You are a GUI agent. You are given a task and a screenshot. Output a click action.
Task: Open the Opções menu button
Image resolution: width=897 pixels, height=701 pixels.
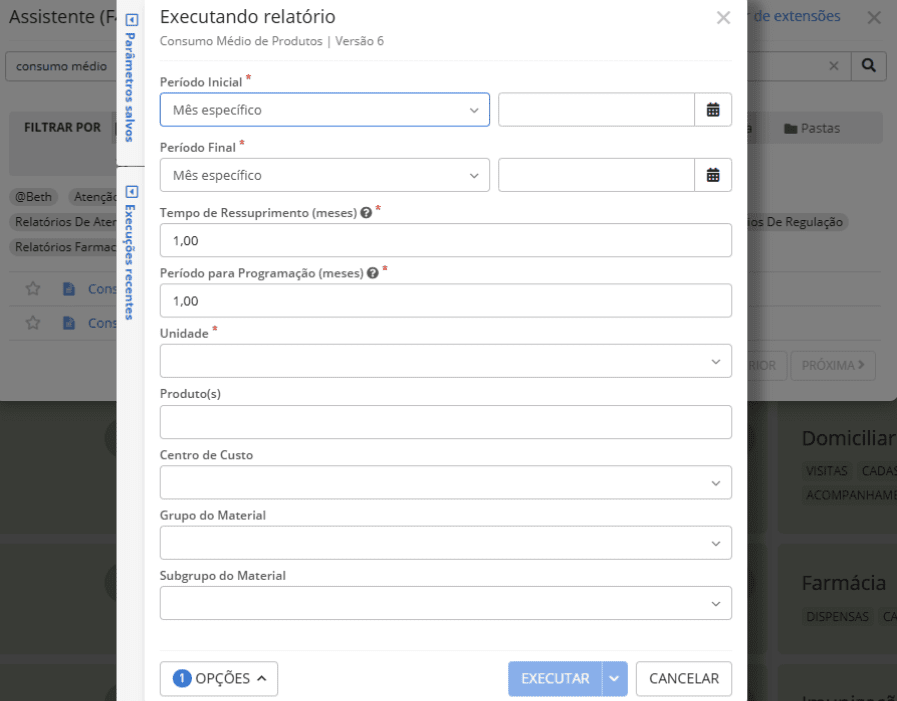219,679
